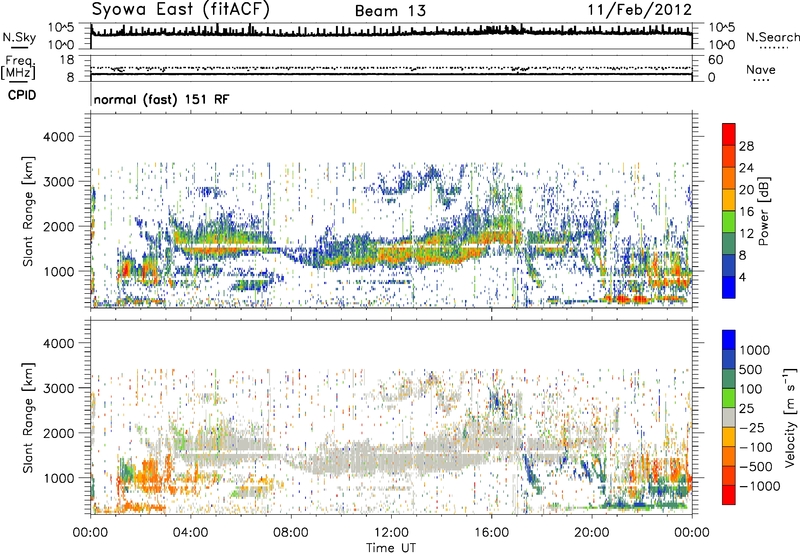
Task: Click the 'N.Search' legend label
Action: tap(772, 37)
